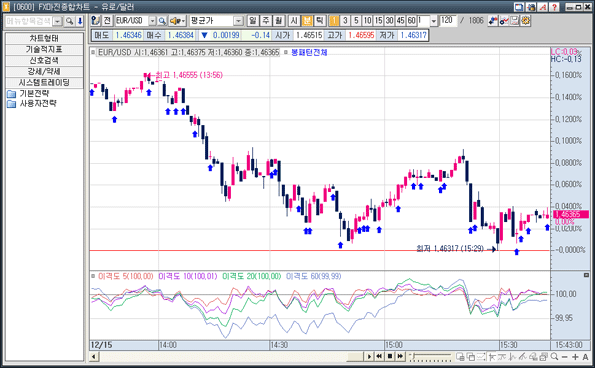Select the 3-minute interval button
595x368 pixels.
(345, 20)
